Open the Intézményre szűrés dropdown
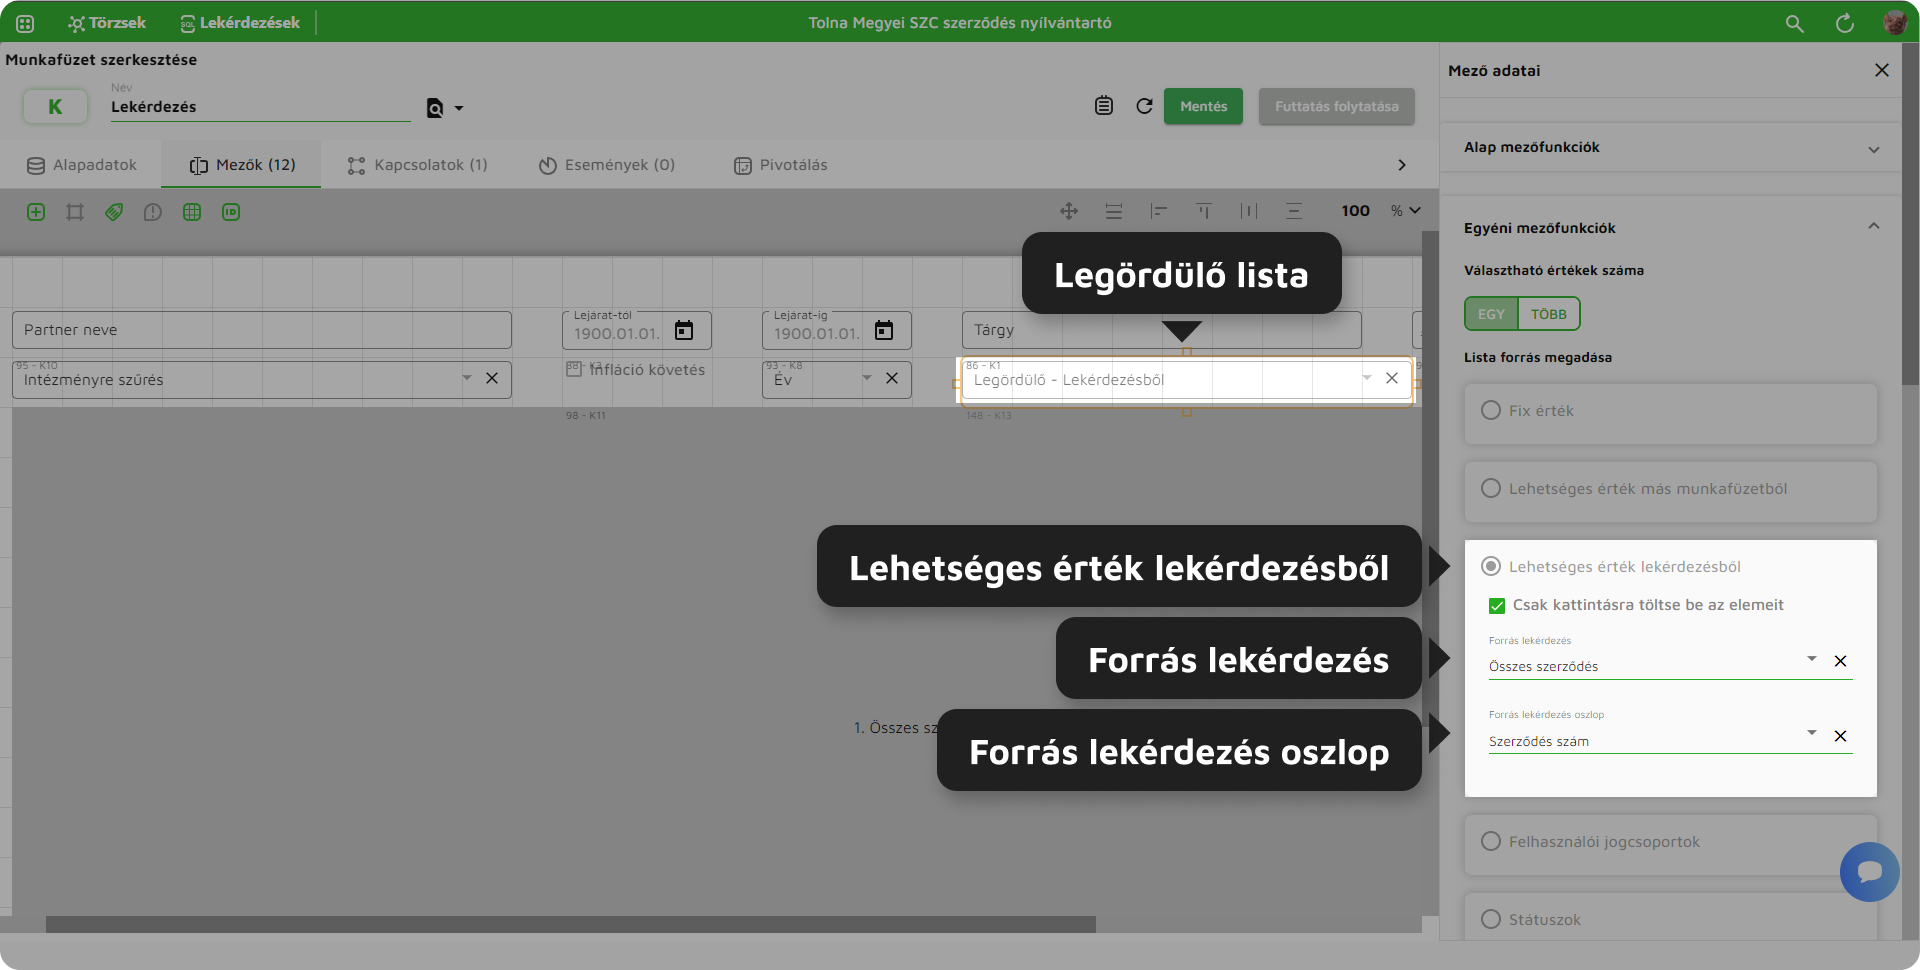Viewport: 1920px width, 970px height. coord(466,378)
